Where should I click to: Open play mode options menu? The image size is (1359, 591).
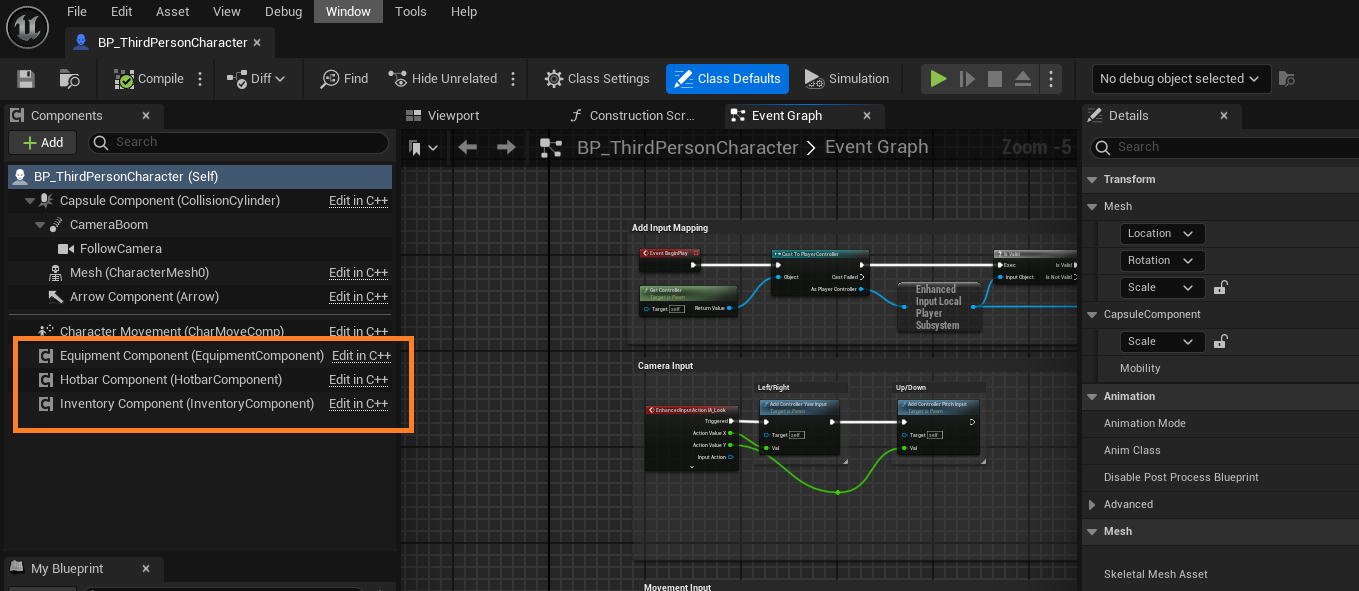tap(1049, 79)
